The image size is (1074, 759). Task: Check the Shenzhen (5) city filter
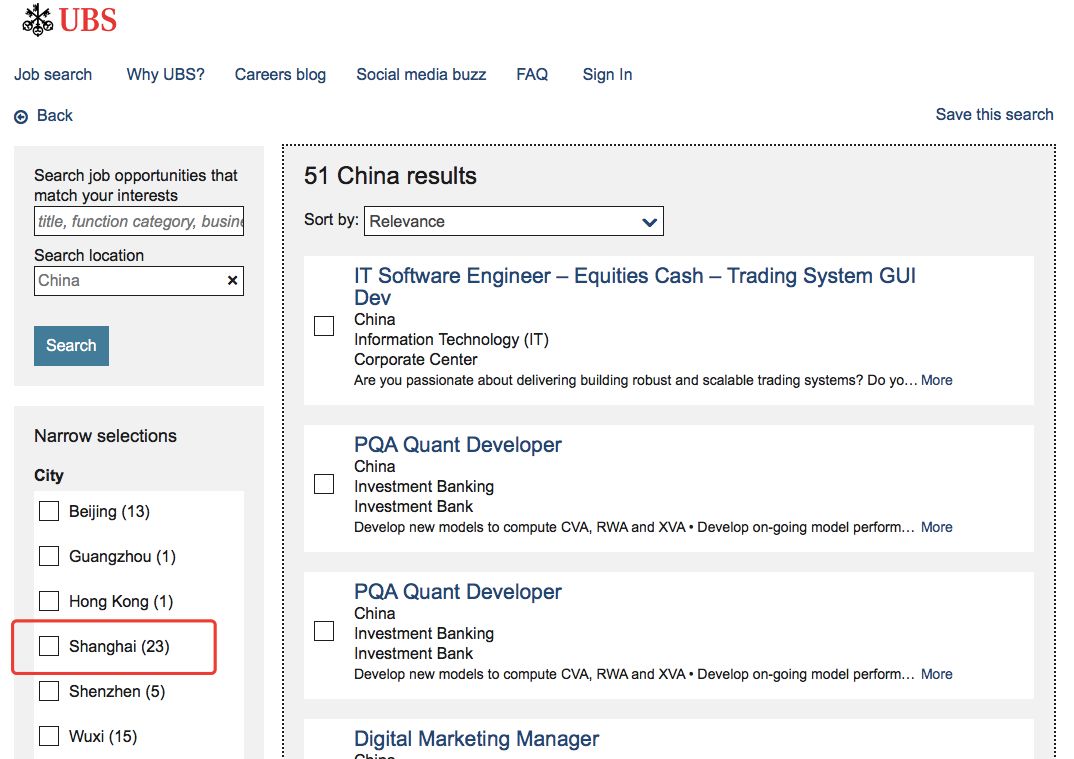tap(49, 690)
